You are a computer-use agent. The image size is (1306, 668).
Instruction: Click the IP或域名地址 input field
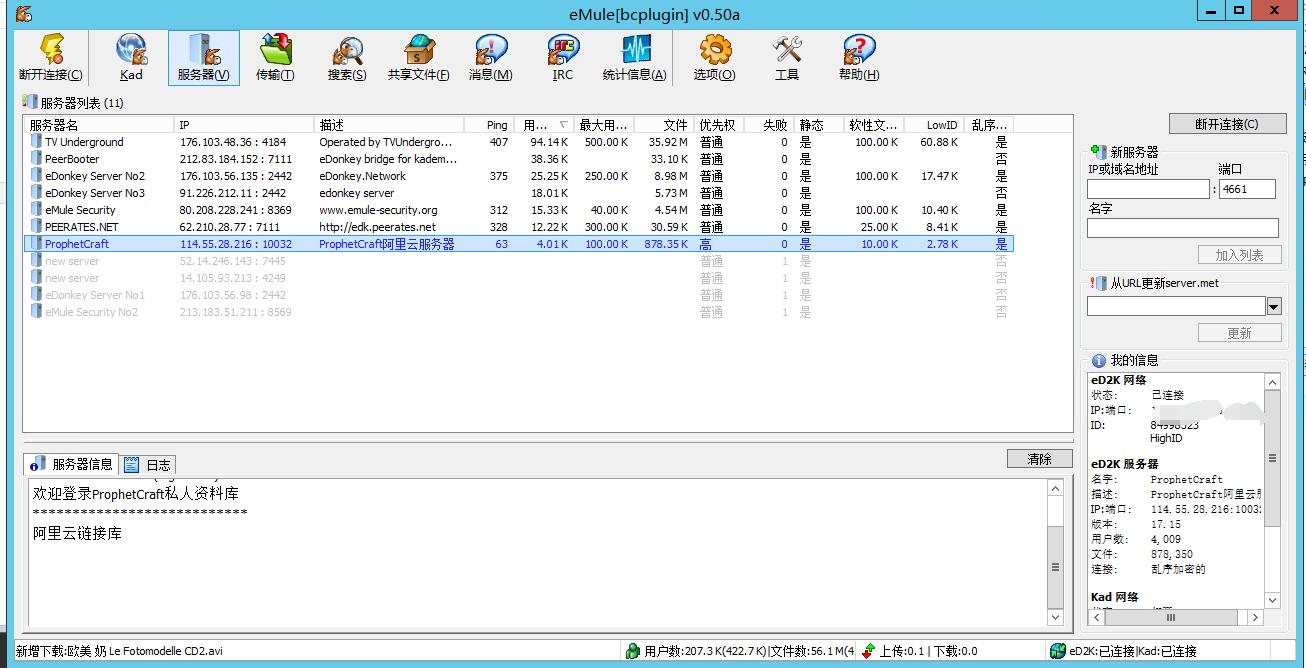(1148, 188)
